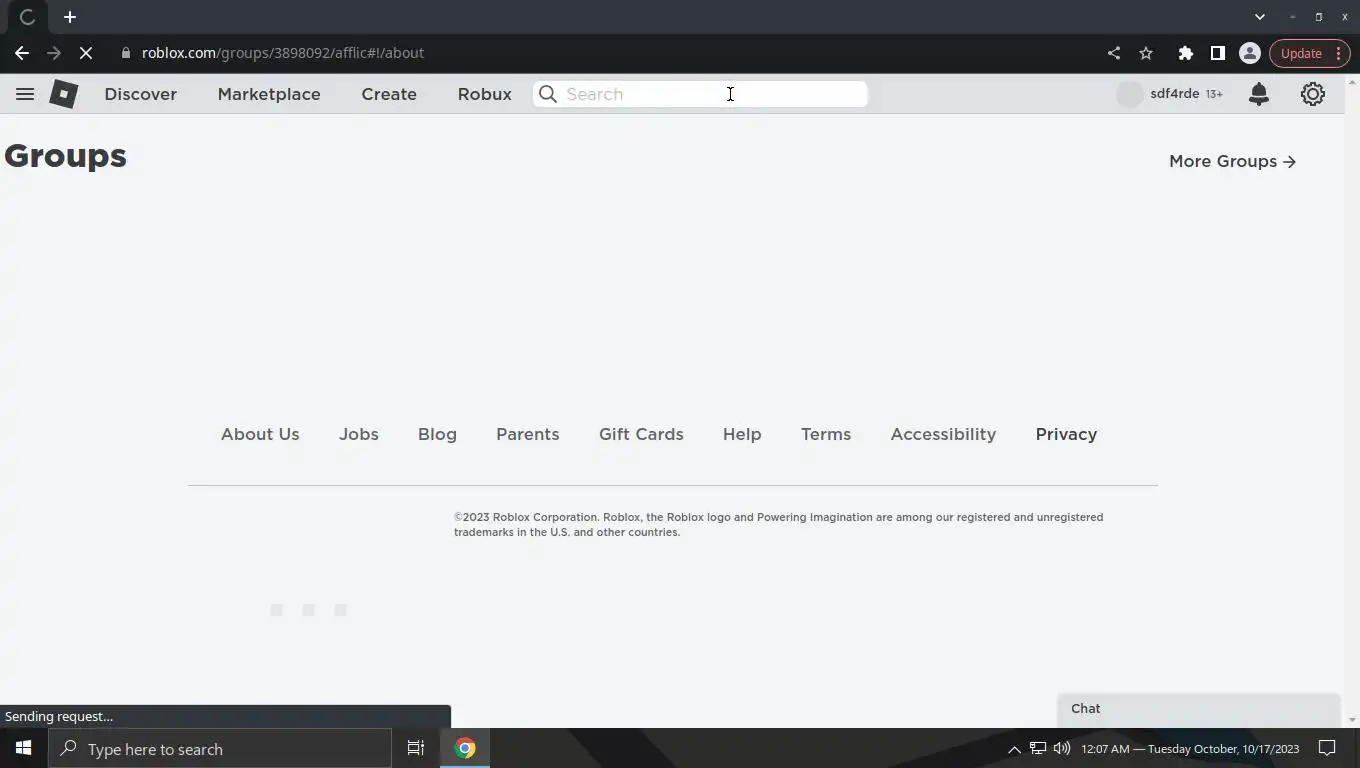The height and width of the screenshot is (768, 1360).
Task: Open the About Us footer link
Action: 260,434
